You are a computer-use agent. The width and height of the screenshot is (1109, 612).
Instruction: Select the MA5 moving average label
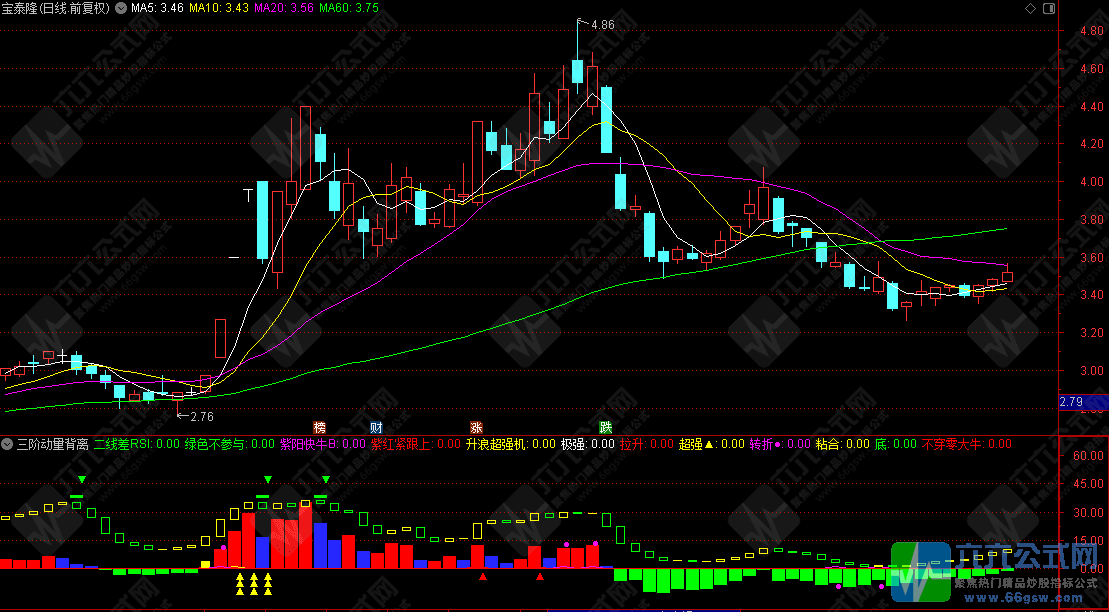point(157,8)
